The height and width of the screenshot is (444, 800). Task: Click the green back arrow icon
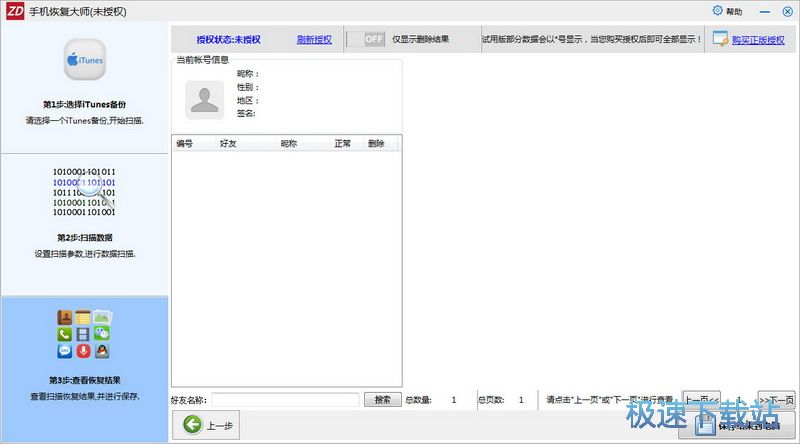[193, 425]
